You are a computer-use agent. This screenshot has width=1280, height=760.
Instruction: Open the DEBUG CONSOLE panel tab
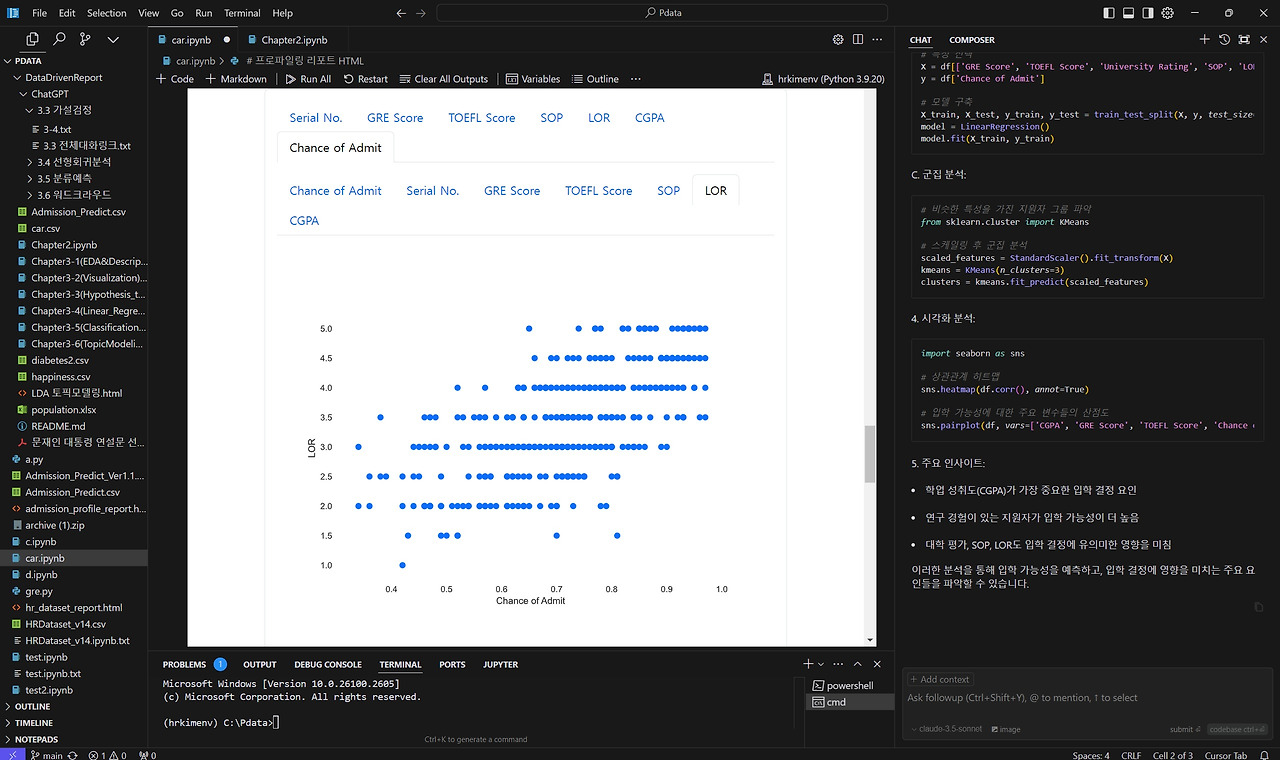point(328,664)
